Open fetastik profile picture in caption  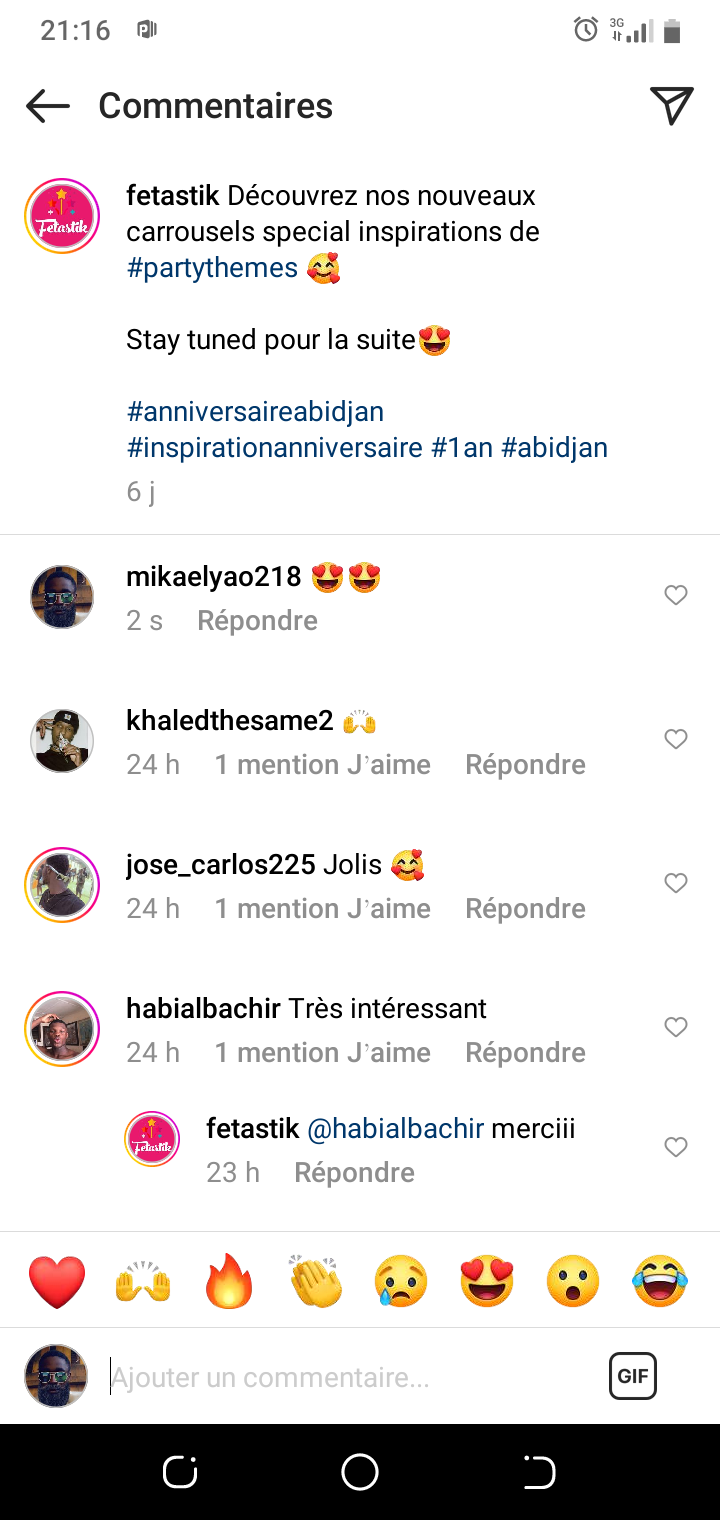[61, 216]
